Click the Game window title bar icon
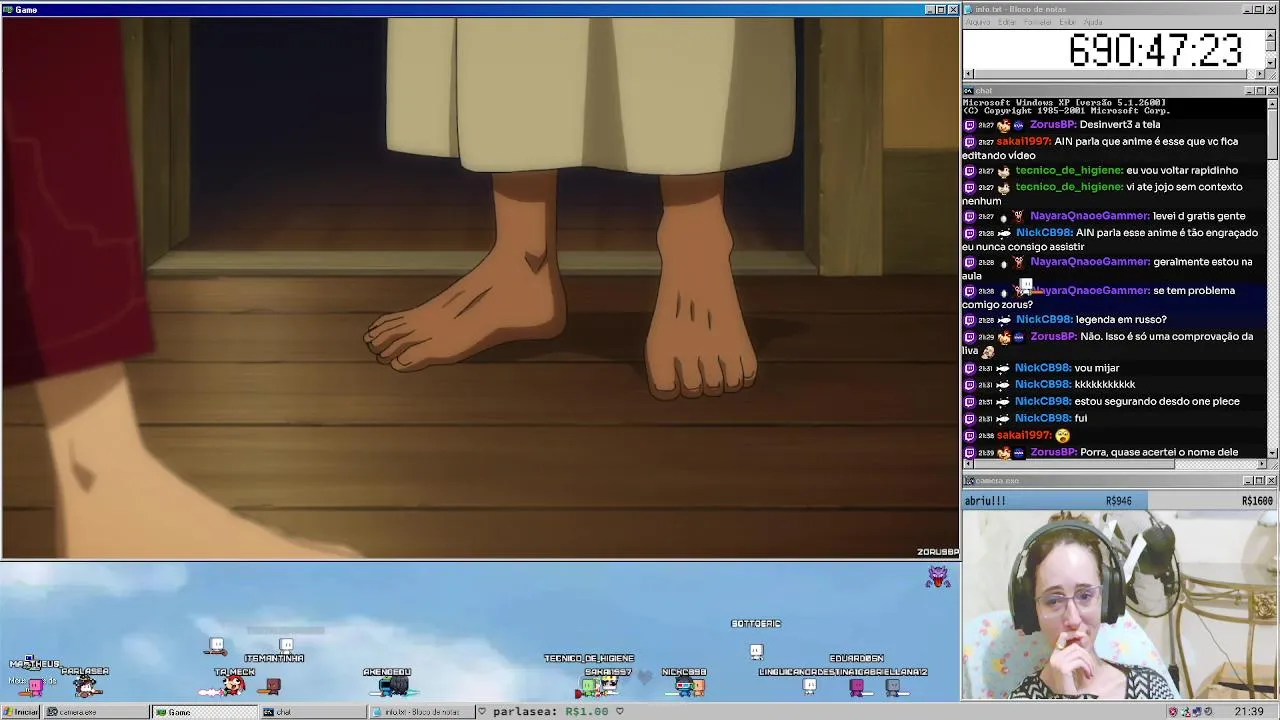Viewport: 1280px width, 720px height. 7,9
